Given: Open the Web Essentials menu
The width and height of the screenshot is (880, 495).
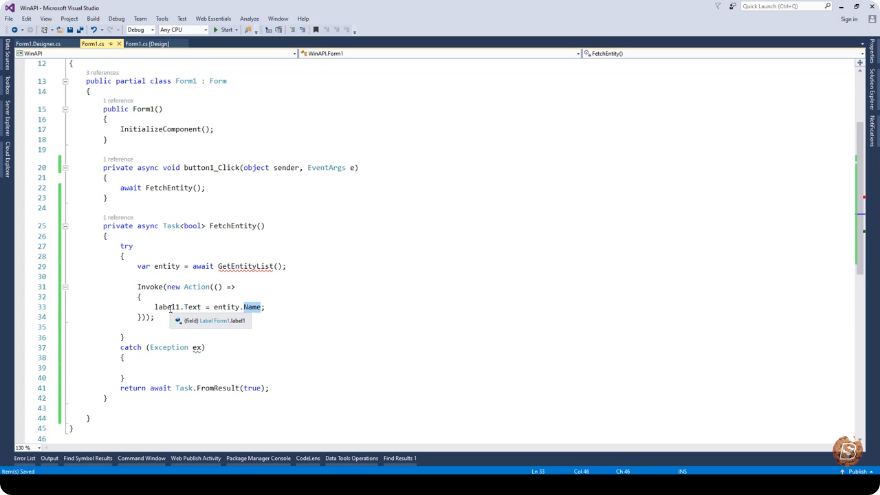Looking at the screenshot, I should pyautogui.click(x=213, y=19).
